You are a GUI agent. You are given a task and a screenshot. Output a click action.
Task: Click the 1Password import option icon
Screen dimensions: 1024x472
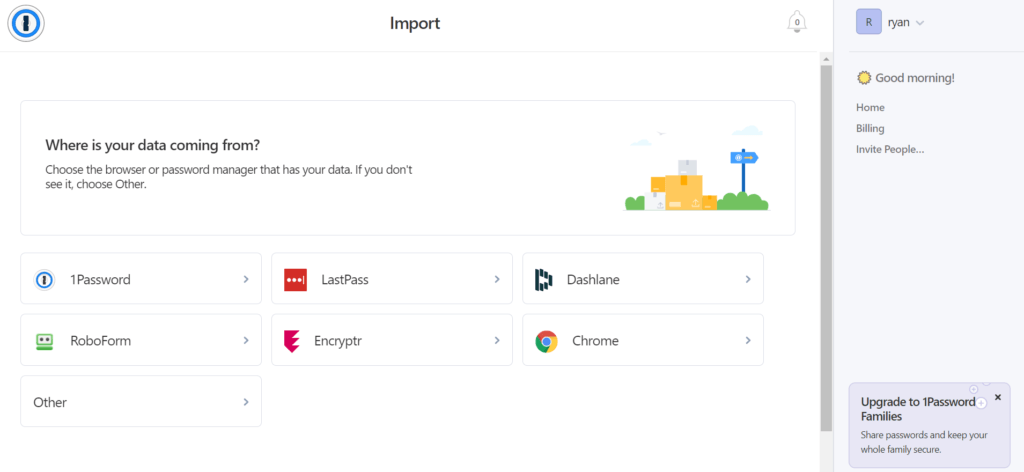coord(44,279)
